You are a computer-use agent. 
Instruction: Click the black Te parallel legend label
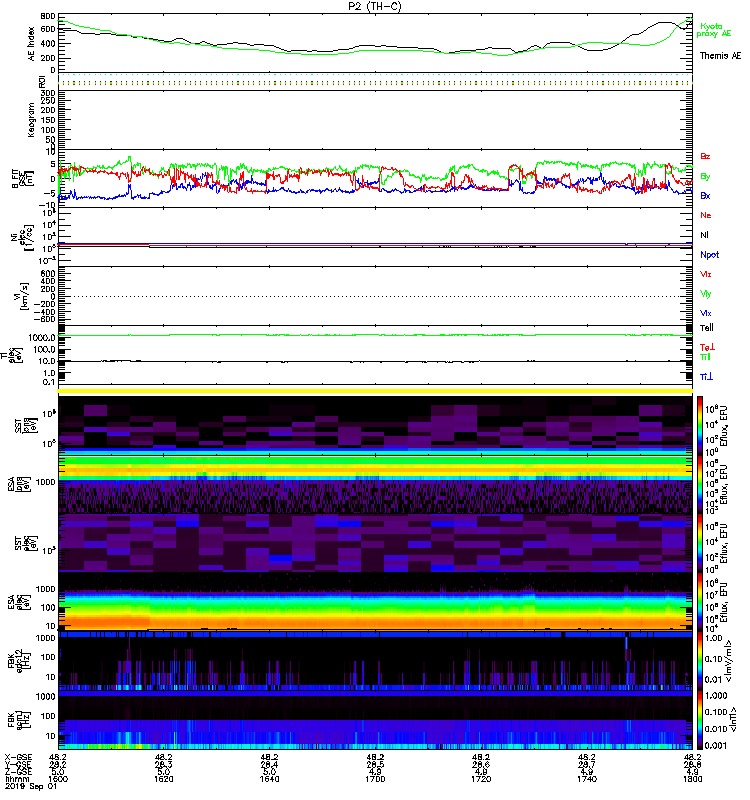coord(706,328)
